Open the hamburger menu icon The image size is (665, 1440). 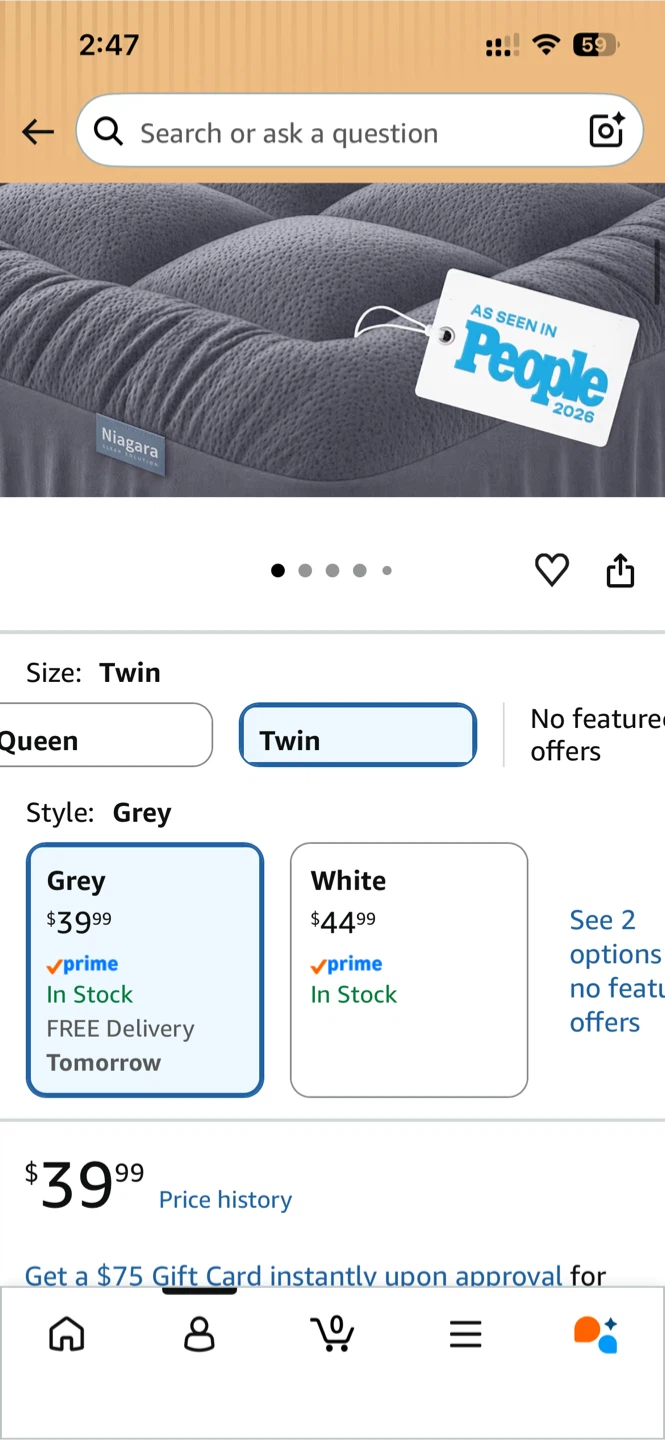click(x=465, y=1334)
